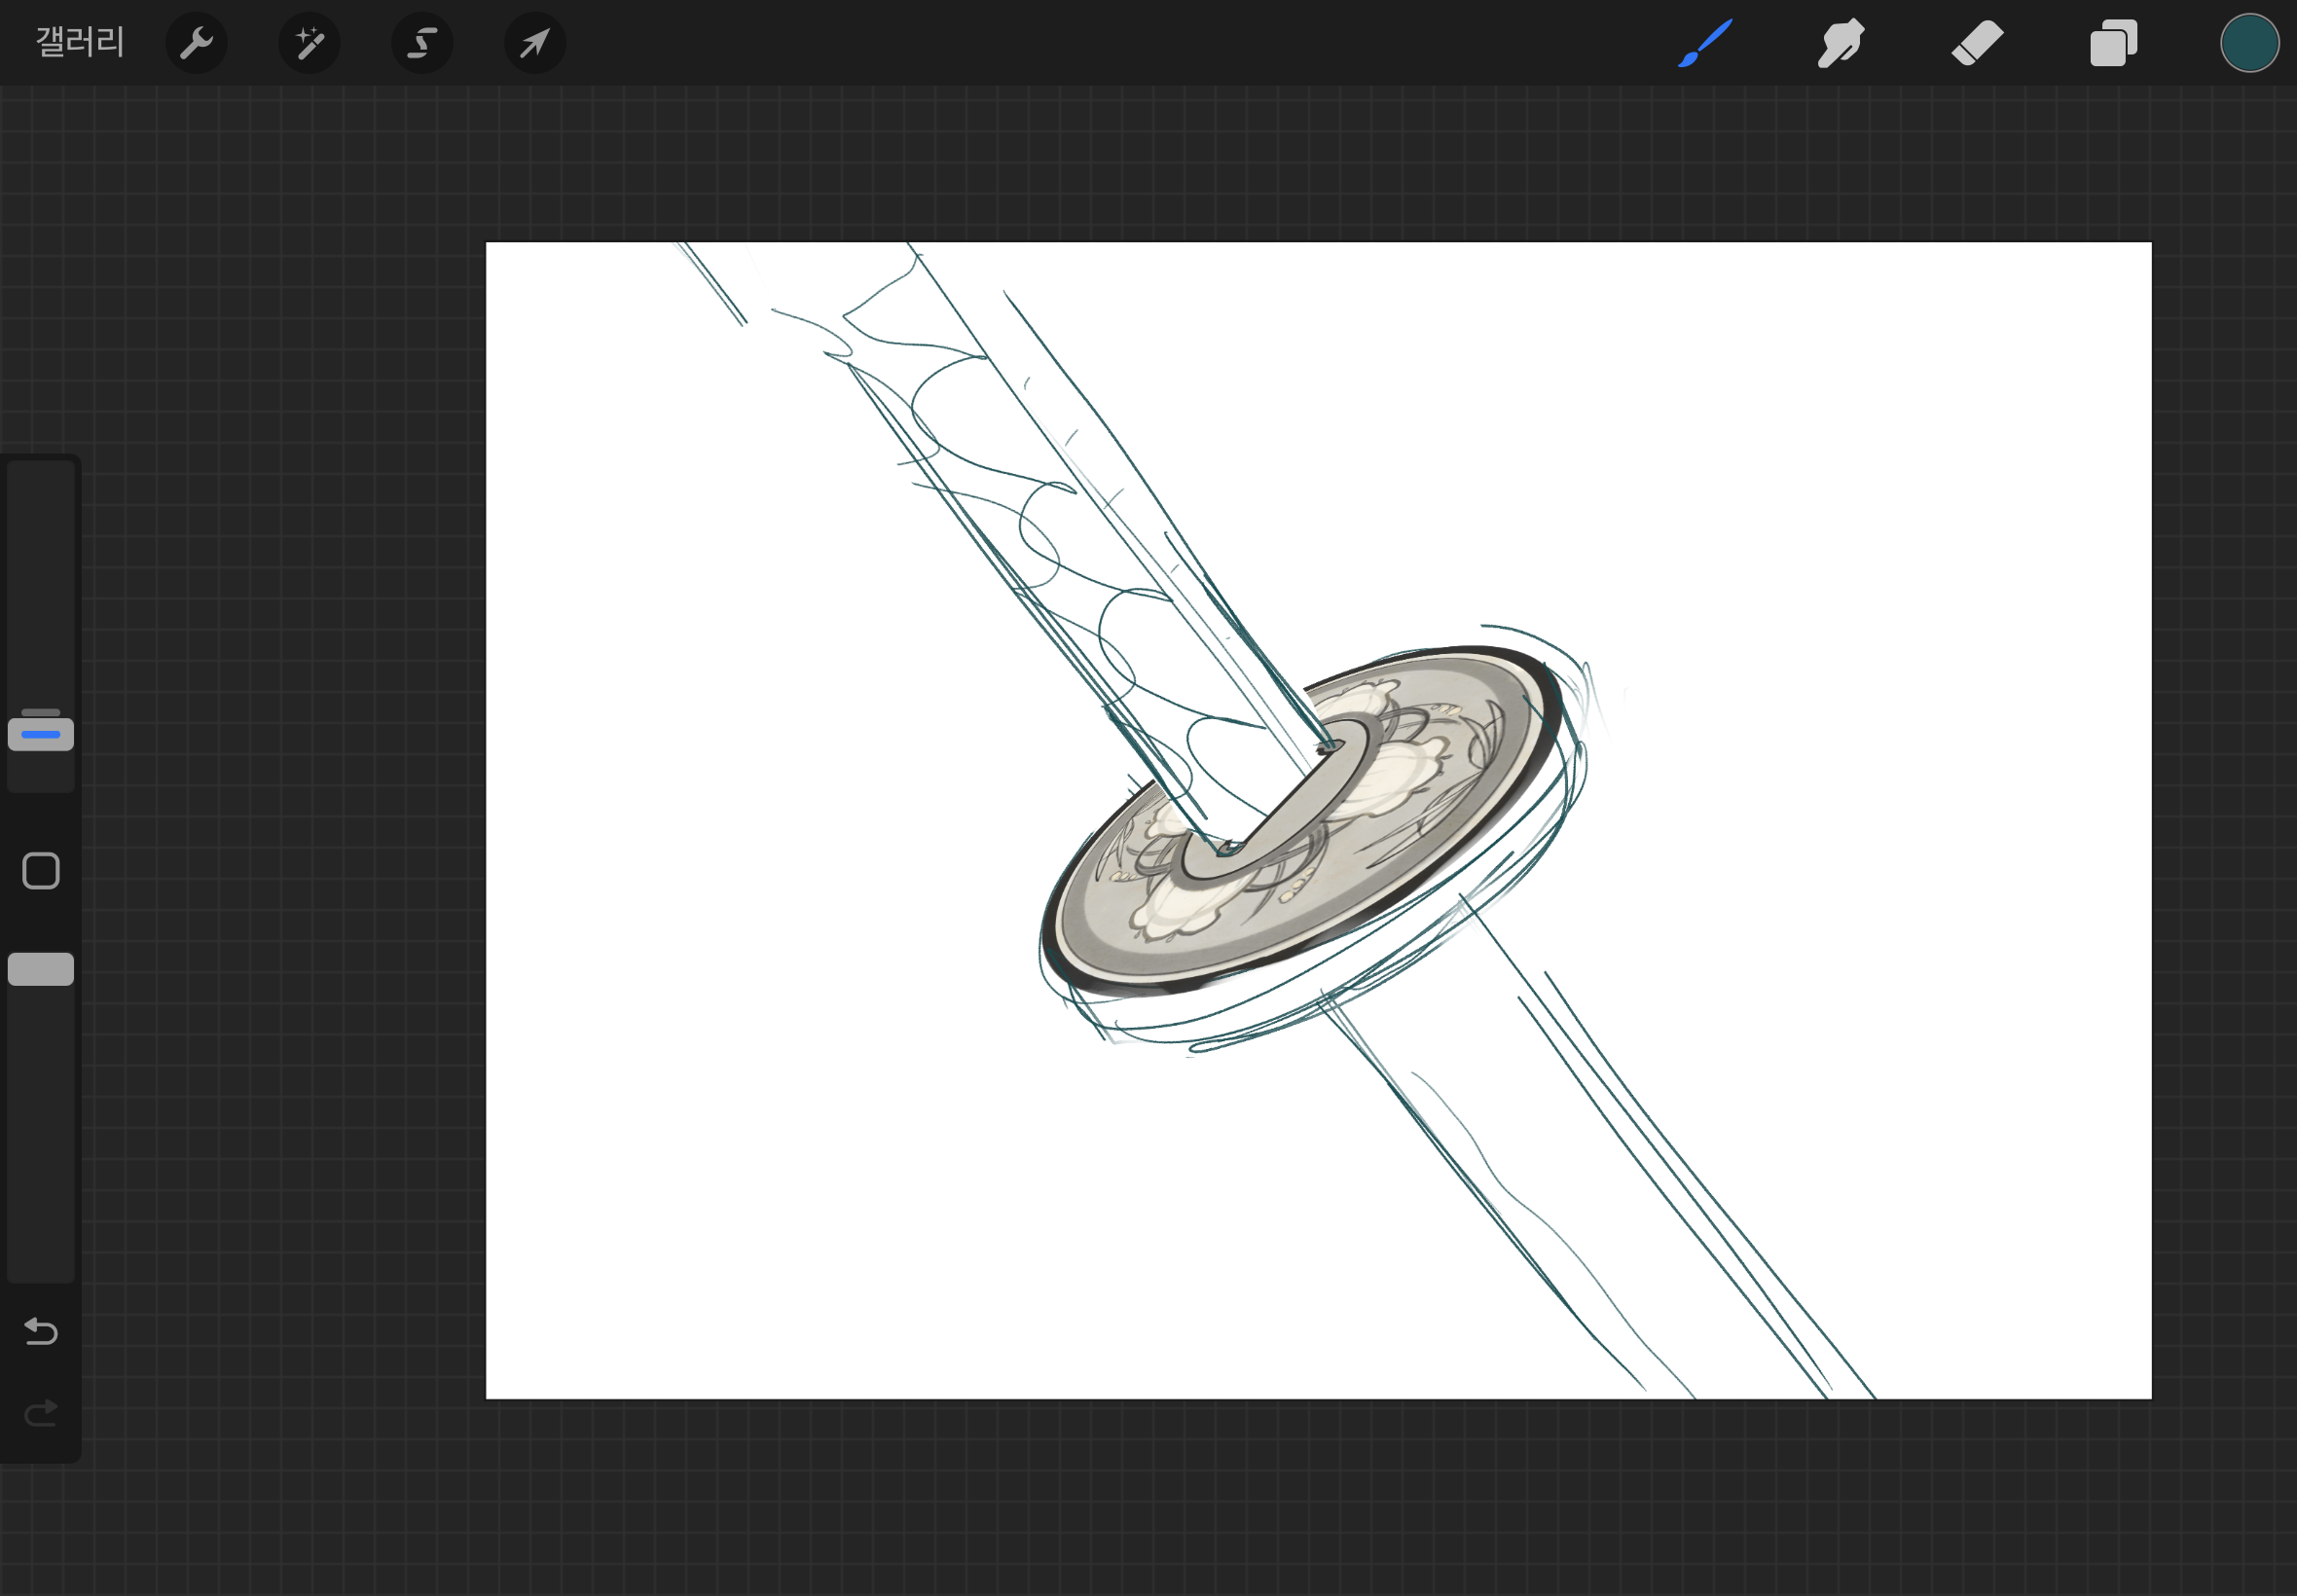This screenshot has width=2297, height=1596.
Task: Tap the square modify eyedropper button
Action: (41, 871)
